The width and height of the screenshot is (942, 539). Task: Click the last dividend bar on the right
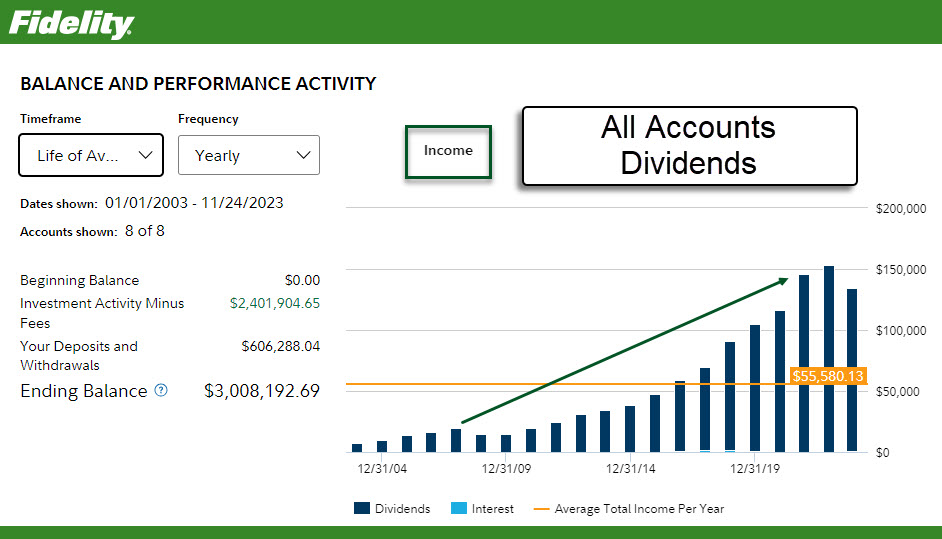click(x=852, y=370)
